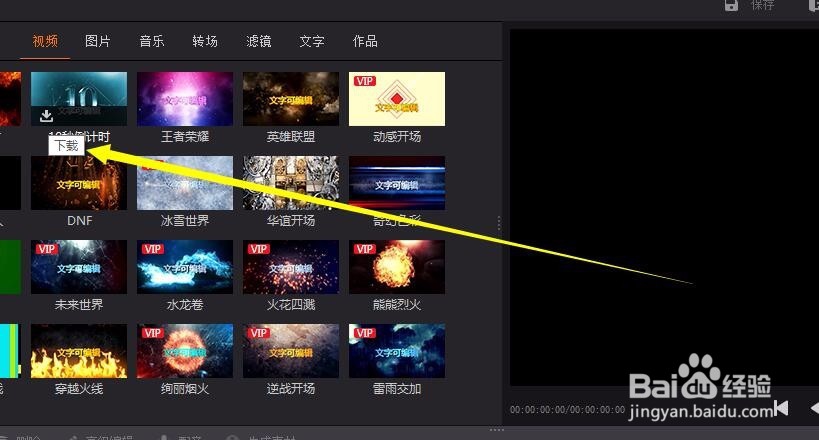Pick the 动感开场 yellow VIP thumbnail
819x440 pixels.
pos(397,99)
